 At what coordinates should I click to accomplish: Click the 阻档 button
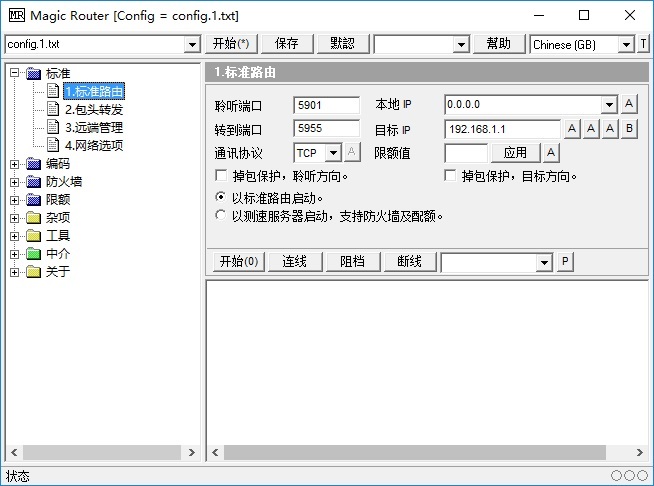(353, 262)
